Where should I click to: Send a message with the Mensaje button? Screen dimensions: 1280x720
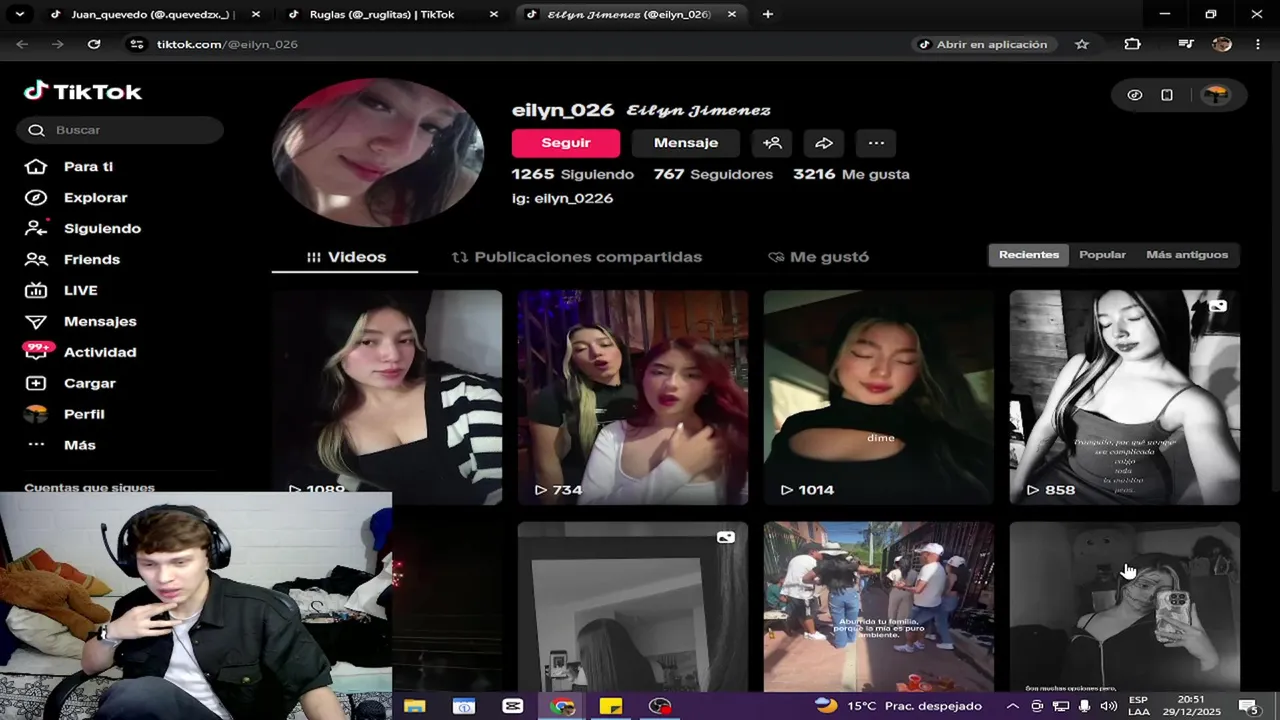[x=686, y=143]
